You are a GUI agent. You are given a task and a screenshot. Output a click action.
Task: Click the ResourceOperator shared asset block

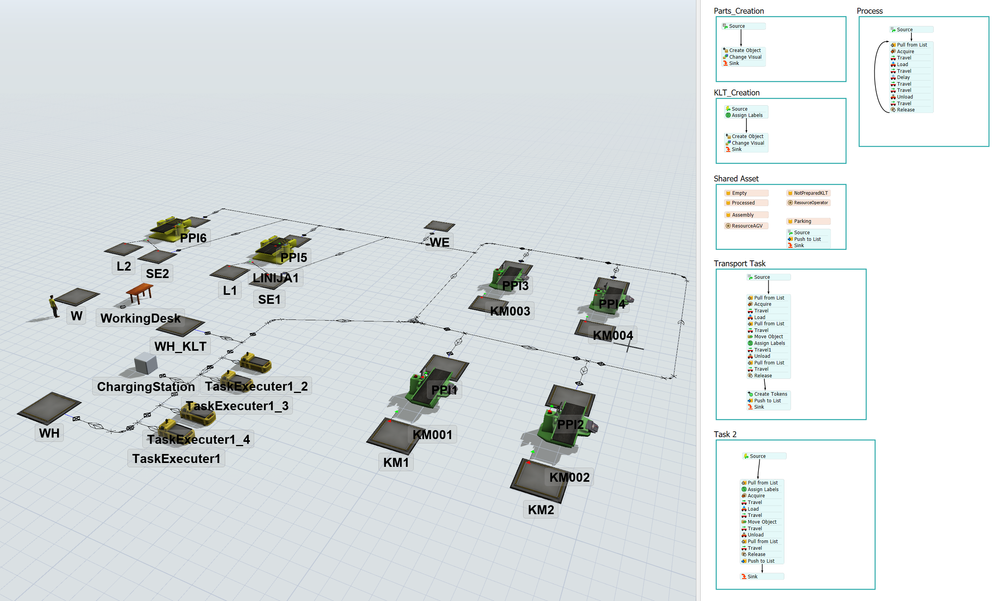point(809,203)
